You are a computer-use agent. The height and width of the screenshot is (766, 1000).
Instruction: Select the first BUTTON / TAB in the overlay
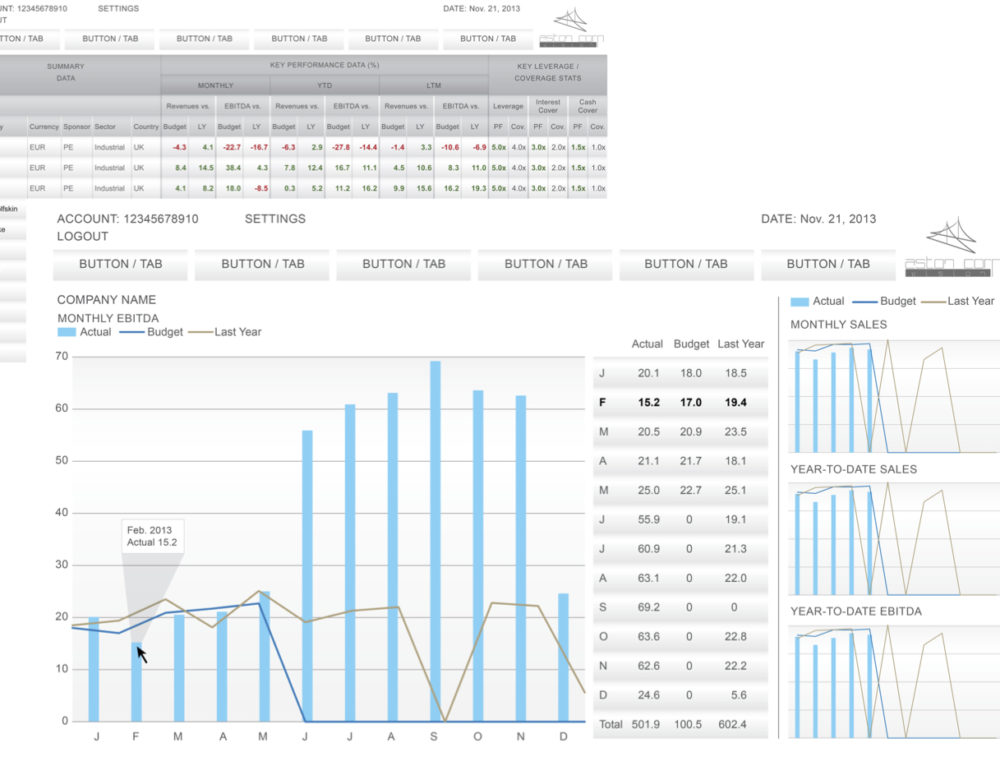pos(120,264)
